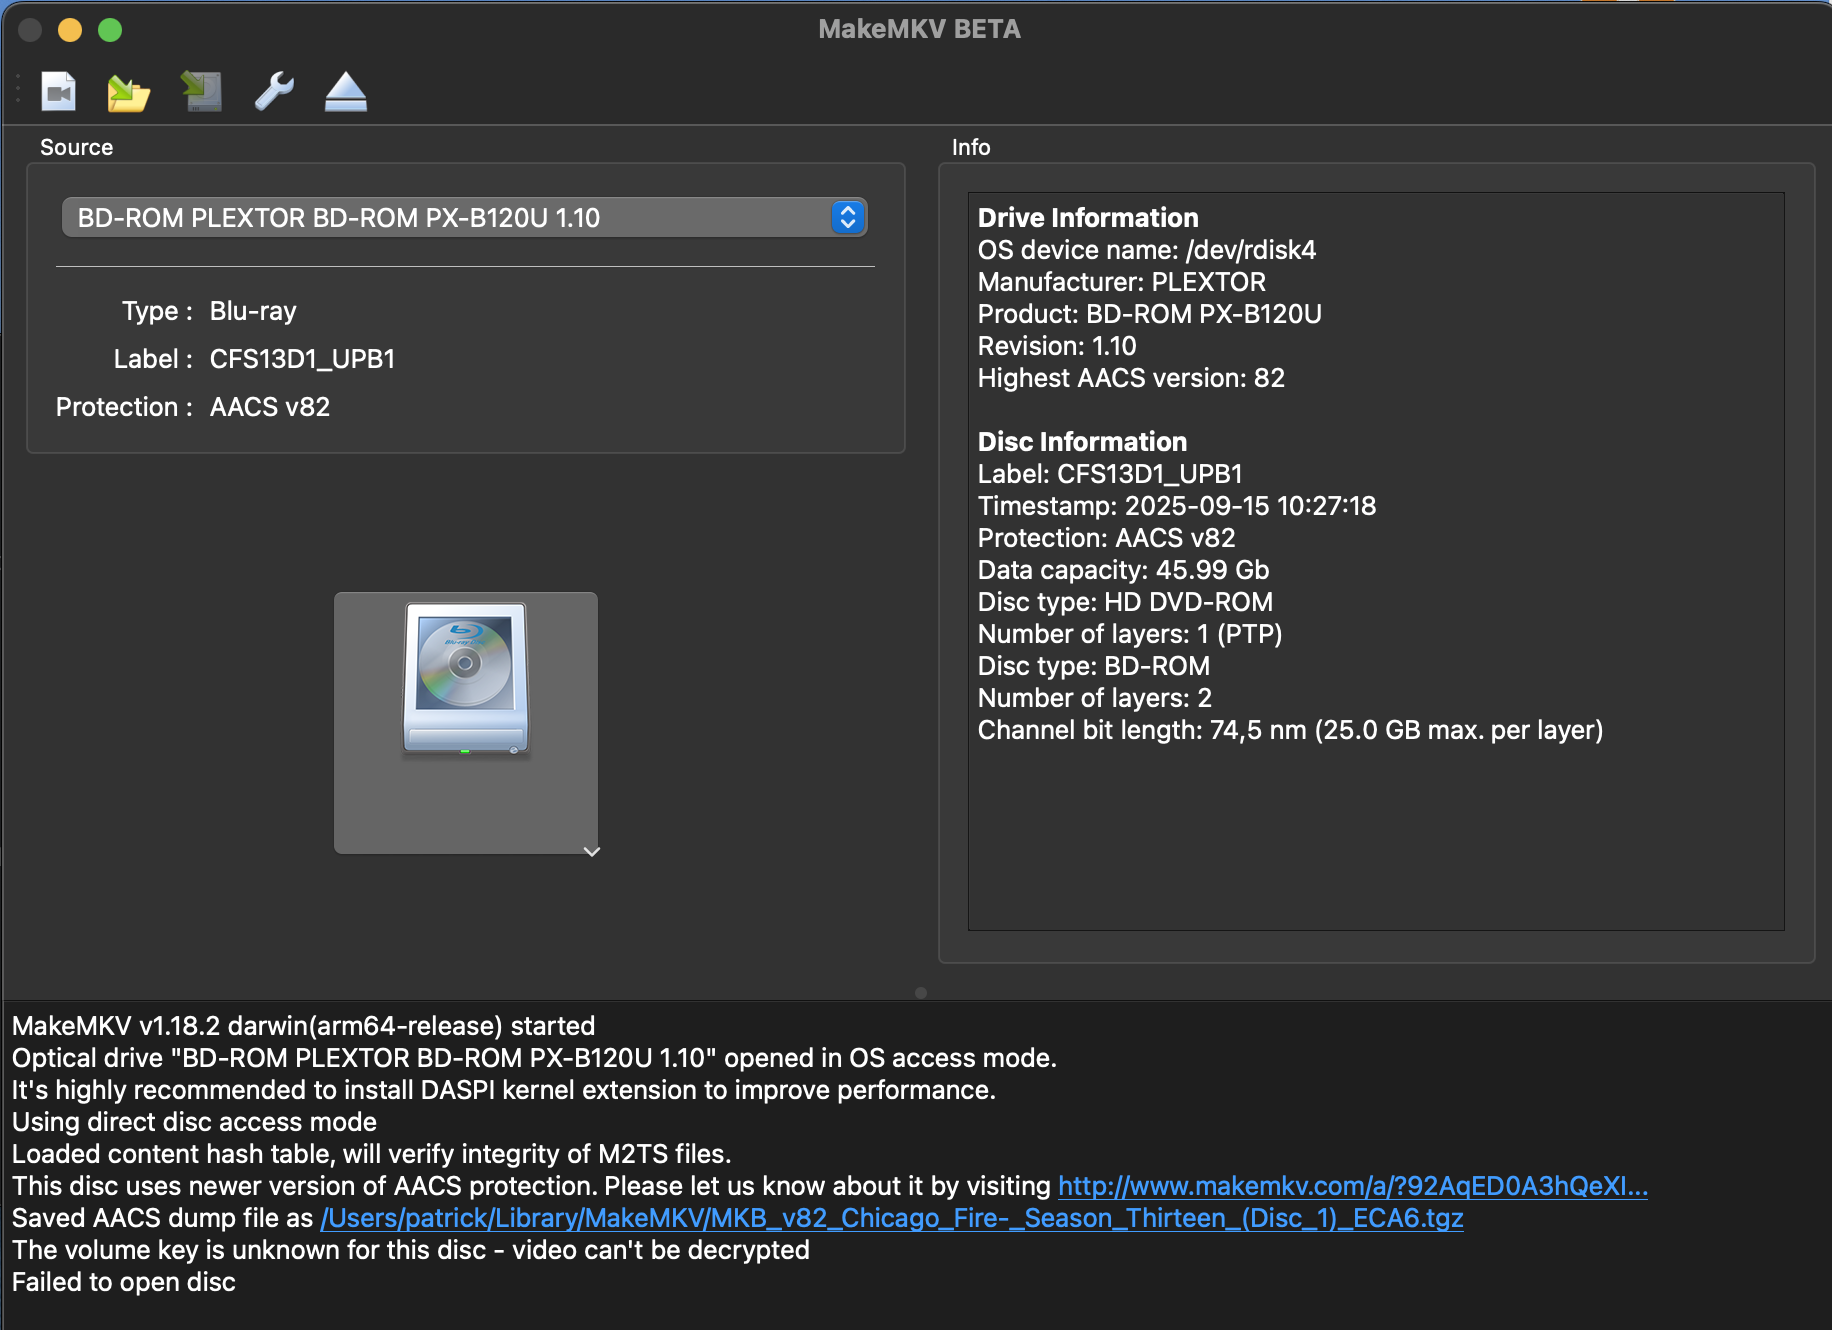Click the splitter dot above the log pane
This screenshot has width=1832, height=1330.
(x=921, y=993)
